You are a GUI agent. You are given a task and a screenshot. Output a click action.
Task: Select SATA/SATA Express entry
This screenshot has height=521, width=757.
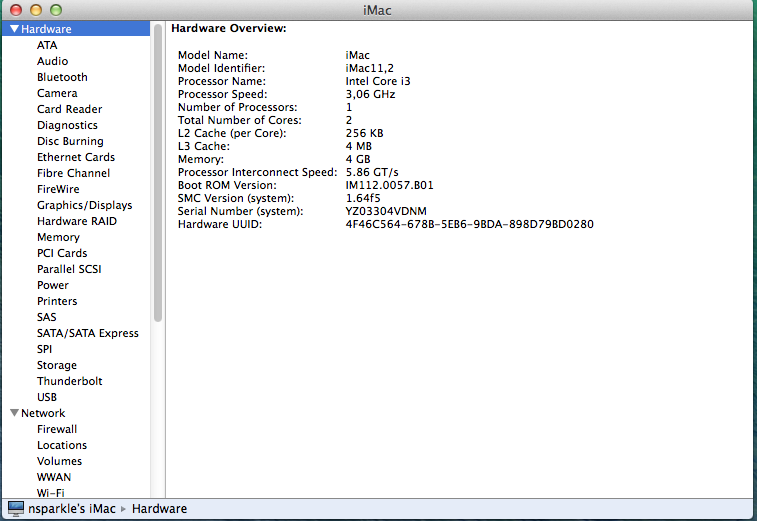click(88, 333)
